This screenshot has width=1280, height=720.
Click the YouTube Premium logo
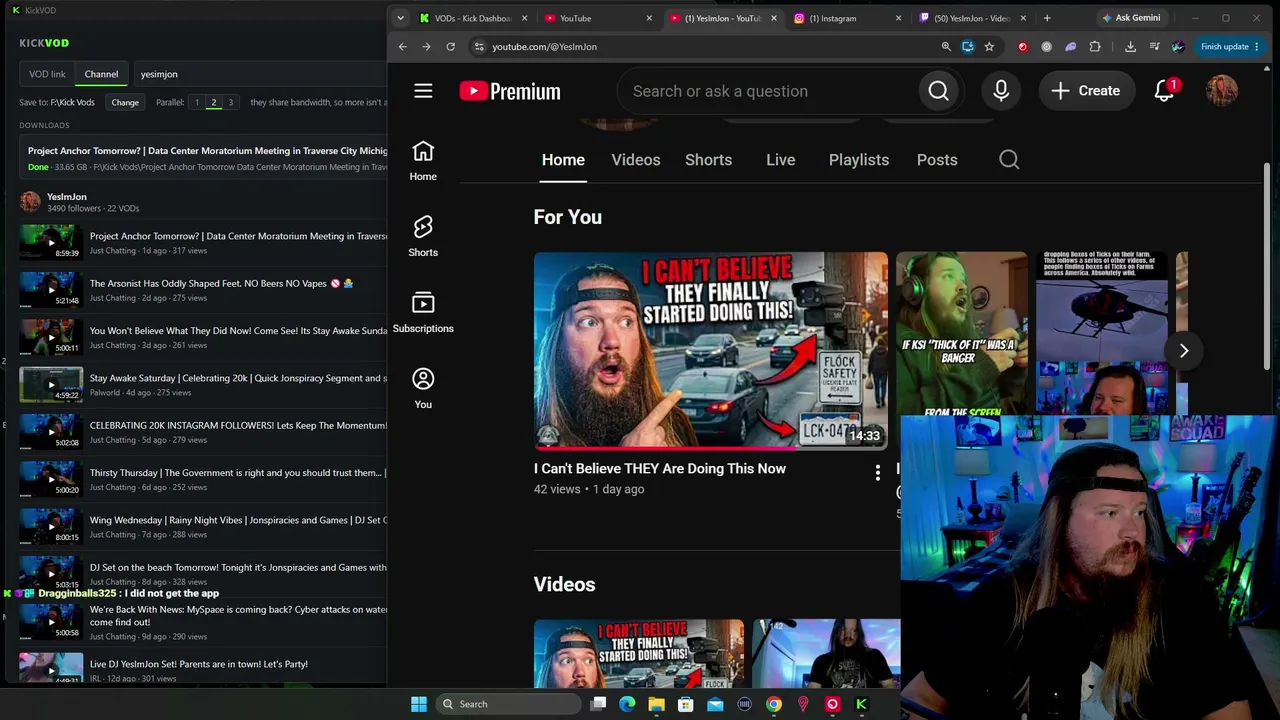coord(510,91)
